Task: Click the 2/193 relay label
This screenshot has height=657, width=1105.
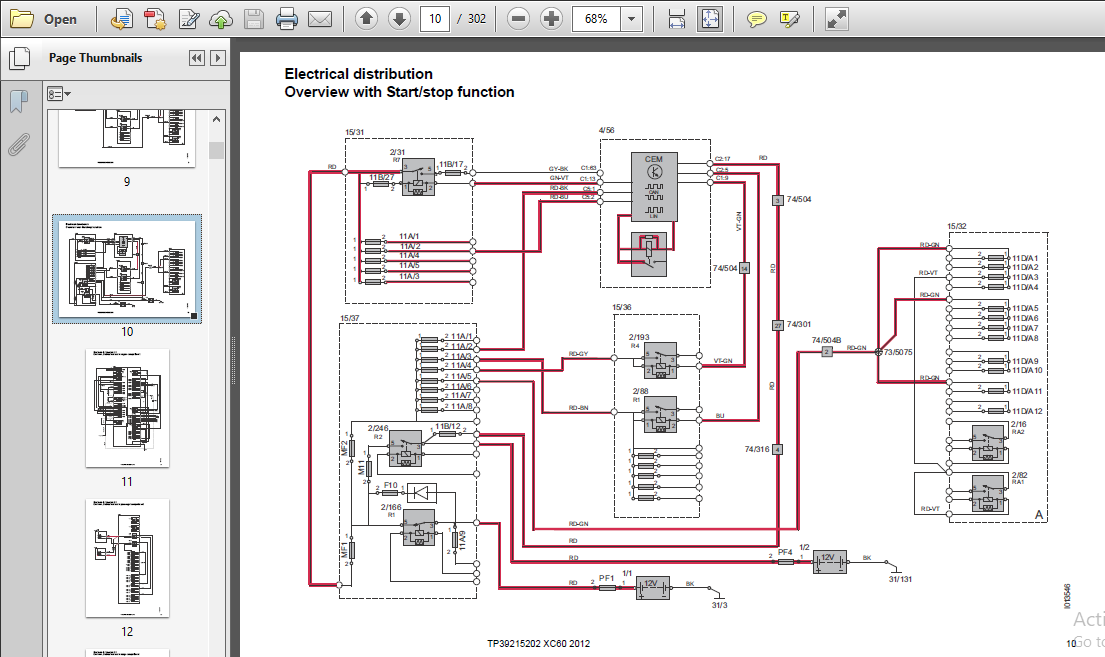Action: (639, 338)
